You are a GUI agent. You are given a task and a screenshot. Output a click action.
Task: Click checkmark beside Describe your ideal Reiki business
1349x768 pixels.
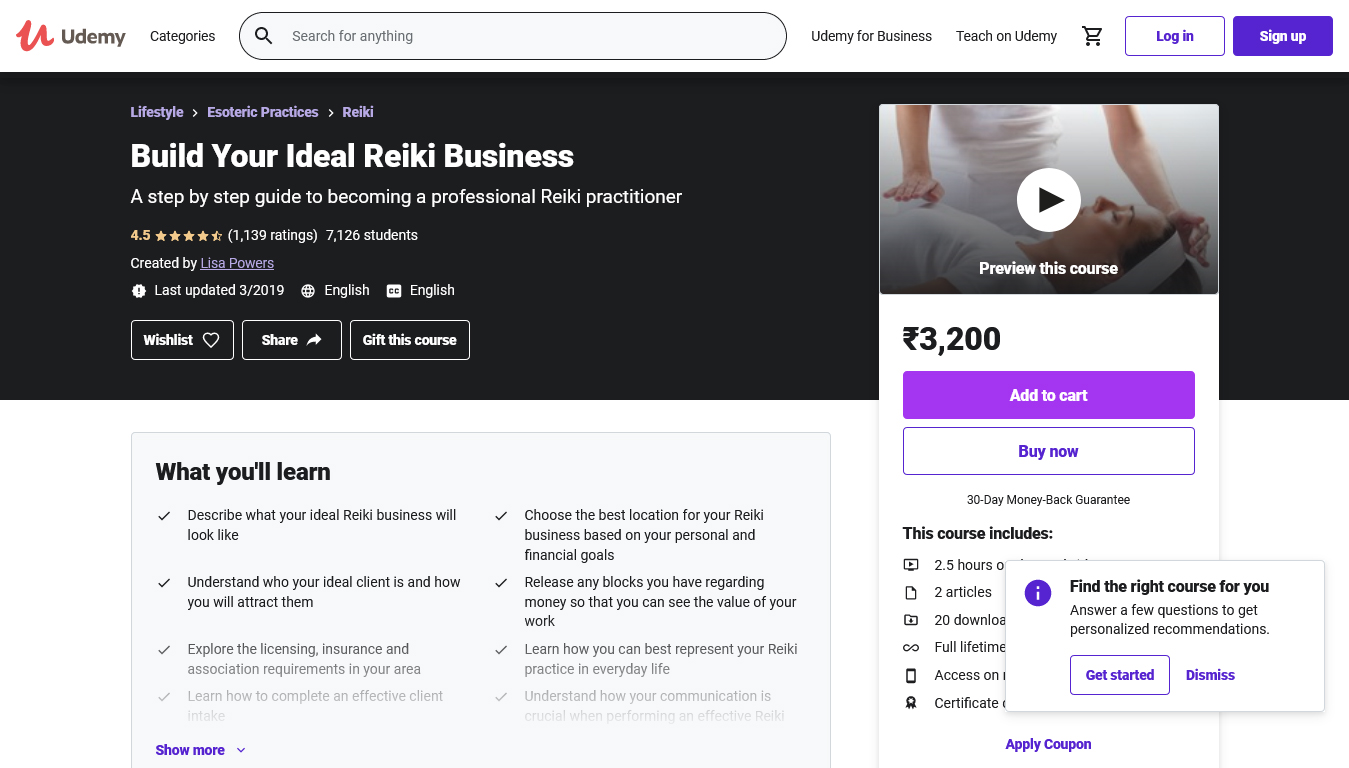click(x=164, y=516)
